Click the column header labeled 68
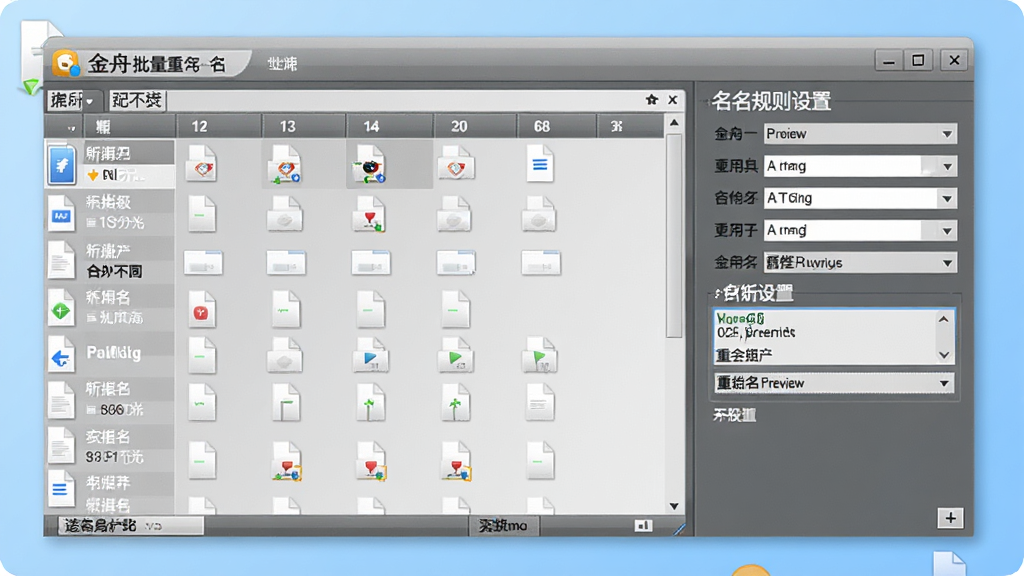The width and height of the screenshot is (1024, 576). pyautogui.click(x=557, y=127)
